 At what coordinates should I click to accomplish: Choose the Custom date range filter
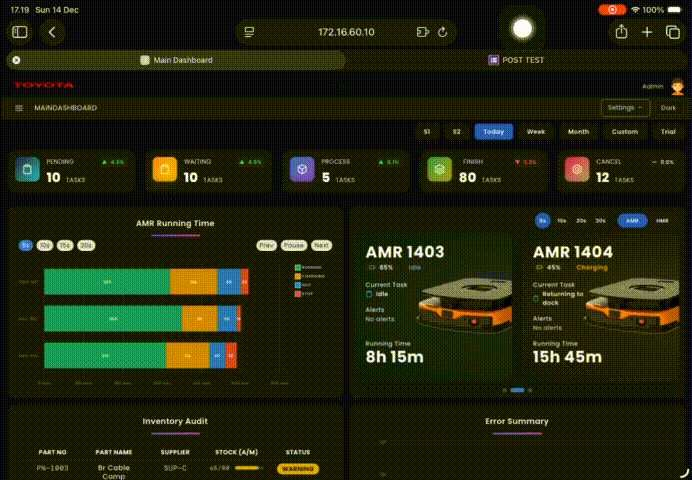624,132
